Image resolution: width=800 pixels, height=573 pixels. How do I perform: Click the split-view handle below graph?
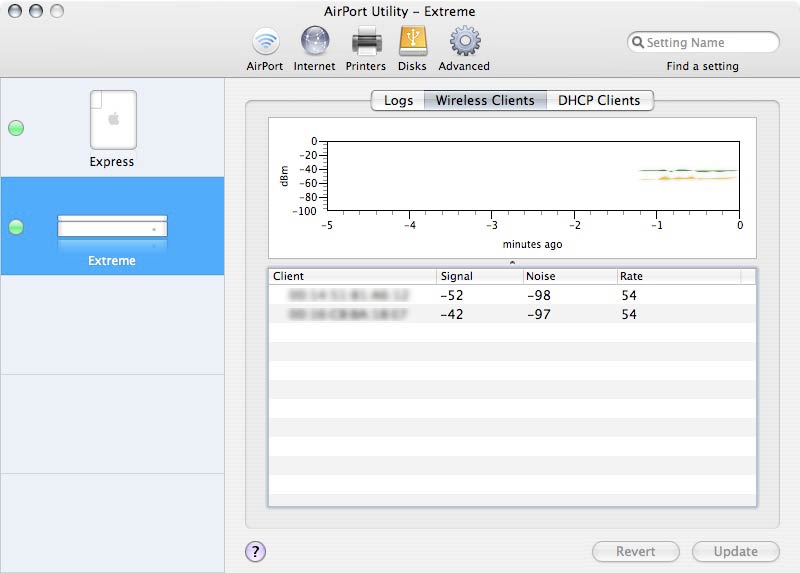[x=512, y=263]
